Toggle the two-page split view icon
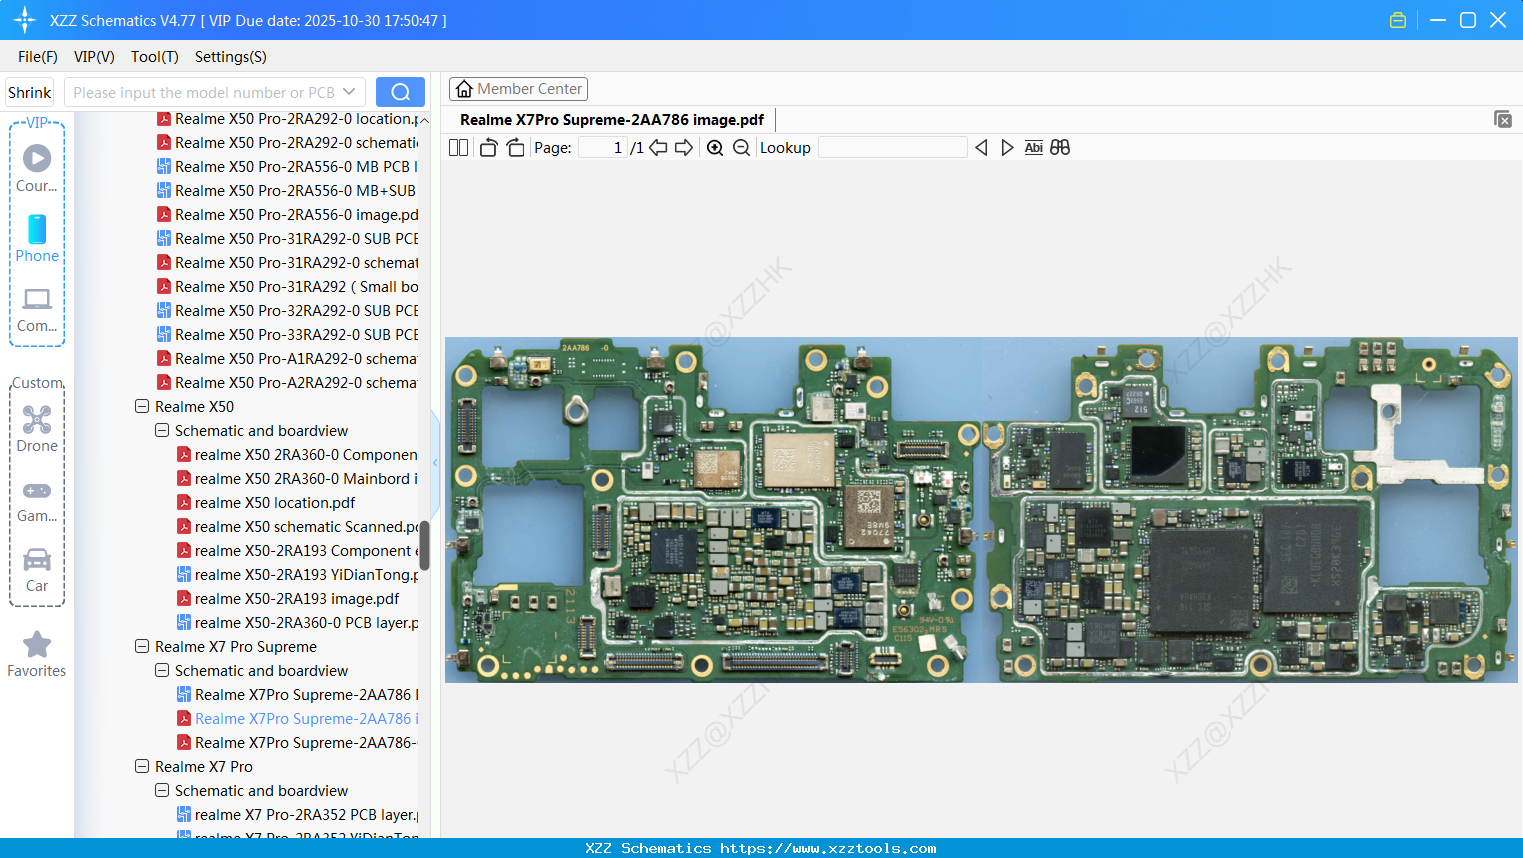Viewport: 1523px width, 858px height. click(x=458, y=148)
